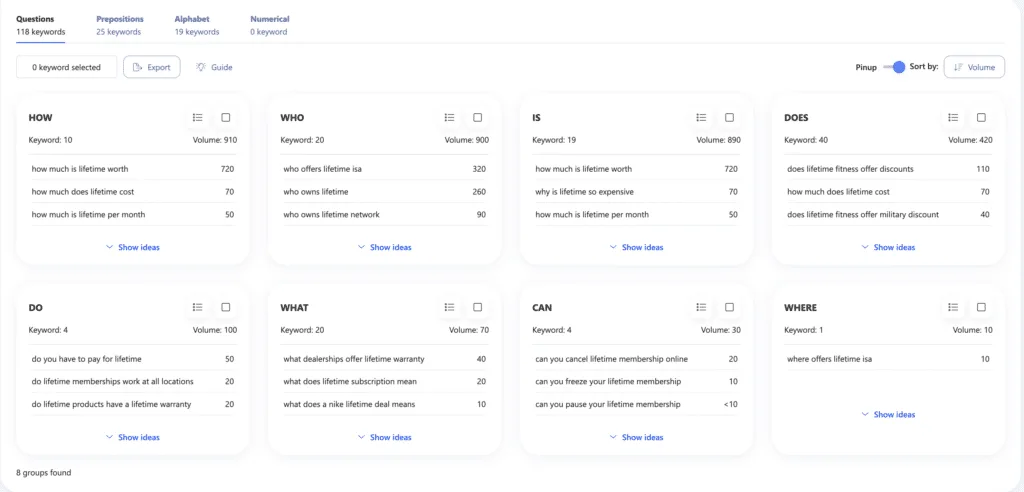Click the Export button
Image resolution: width=1024 pixels, height=492 pixels.
(152, 67)
